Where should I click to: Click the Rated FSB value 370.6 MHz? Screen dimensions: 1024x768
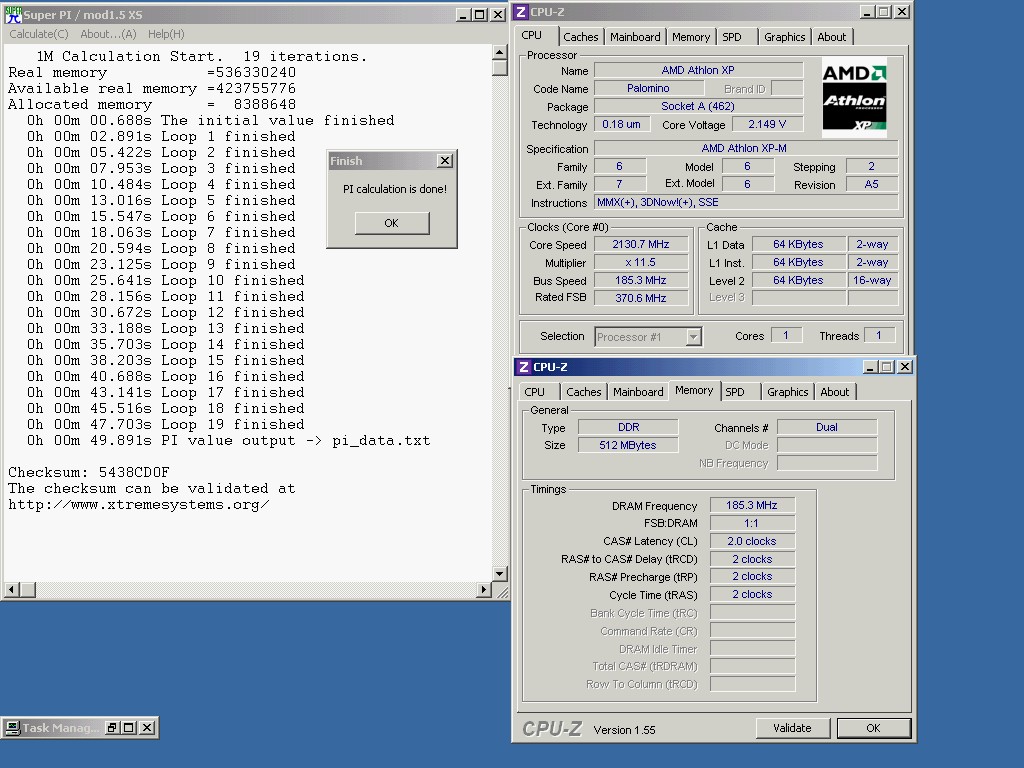[641, 298]
